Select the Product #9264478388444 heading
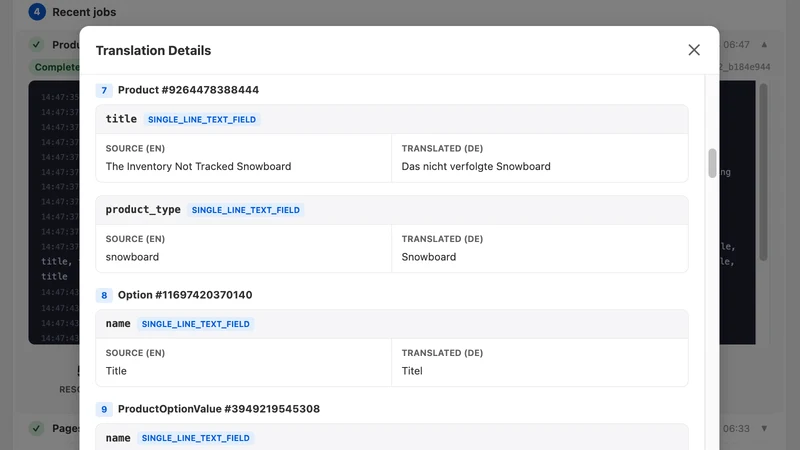The image size is (800, 450). 188,90
